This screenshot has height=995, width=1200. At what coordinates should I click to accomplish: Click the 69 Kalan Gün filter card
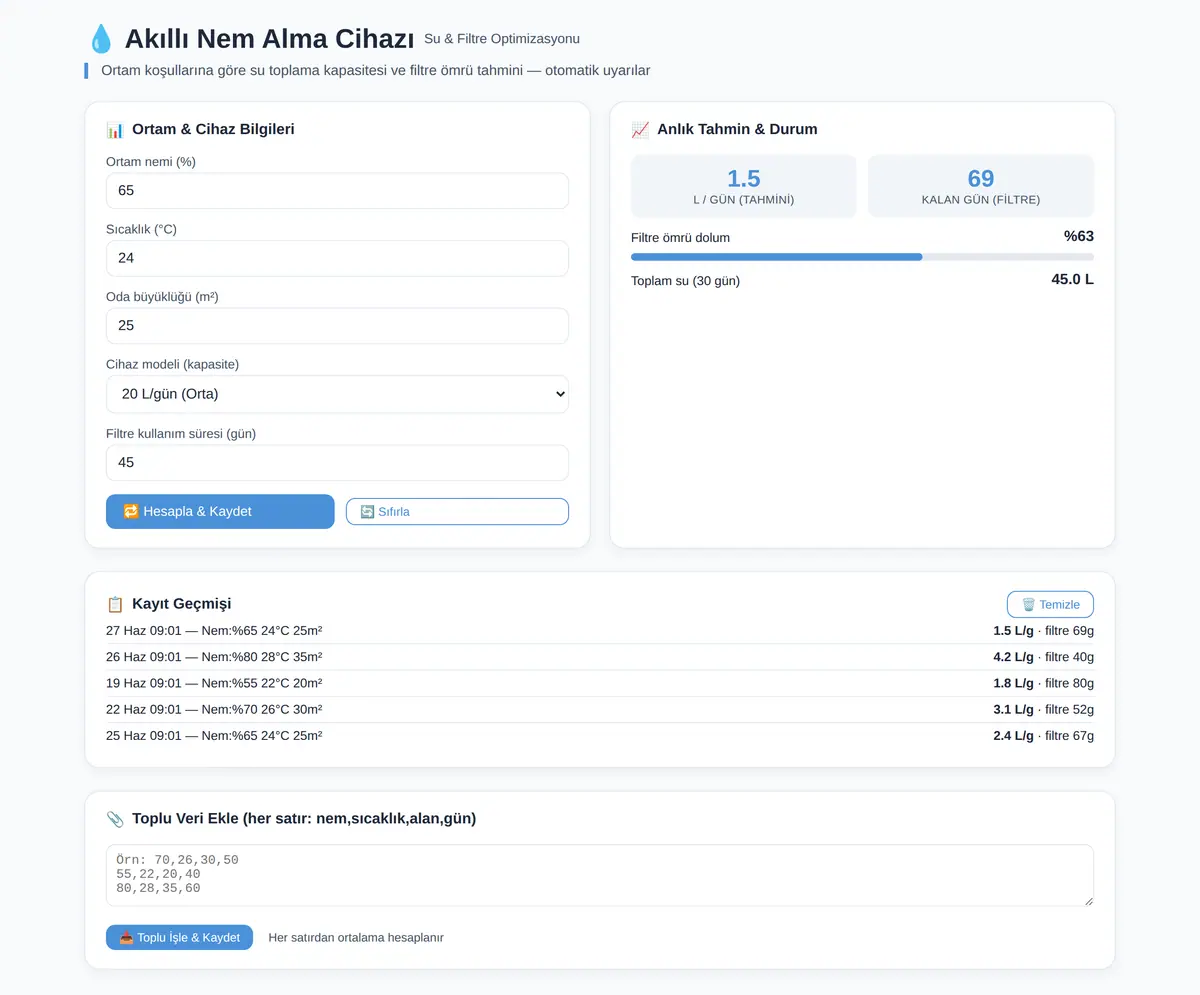(981, 186)
